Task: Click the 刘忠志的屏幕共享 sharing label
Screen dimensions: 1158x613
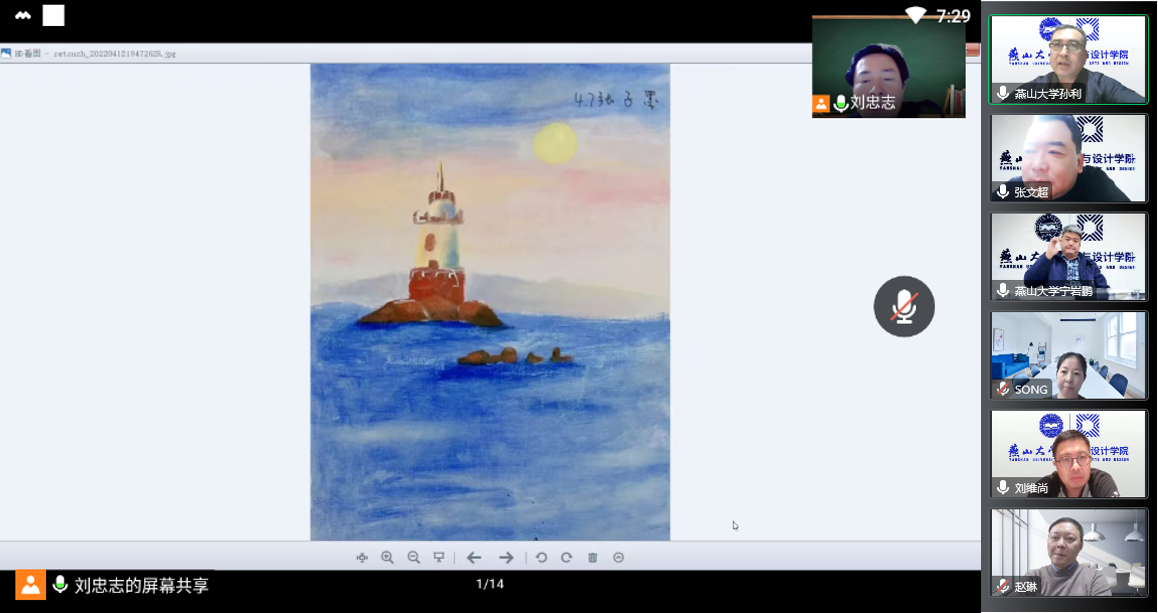Action: (141, 586)
